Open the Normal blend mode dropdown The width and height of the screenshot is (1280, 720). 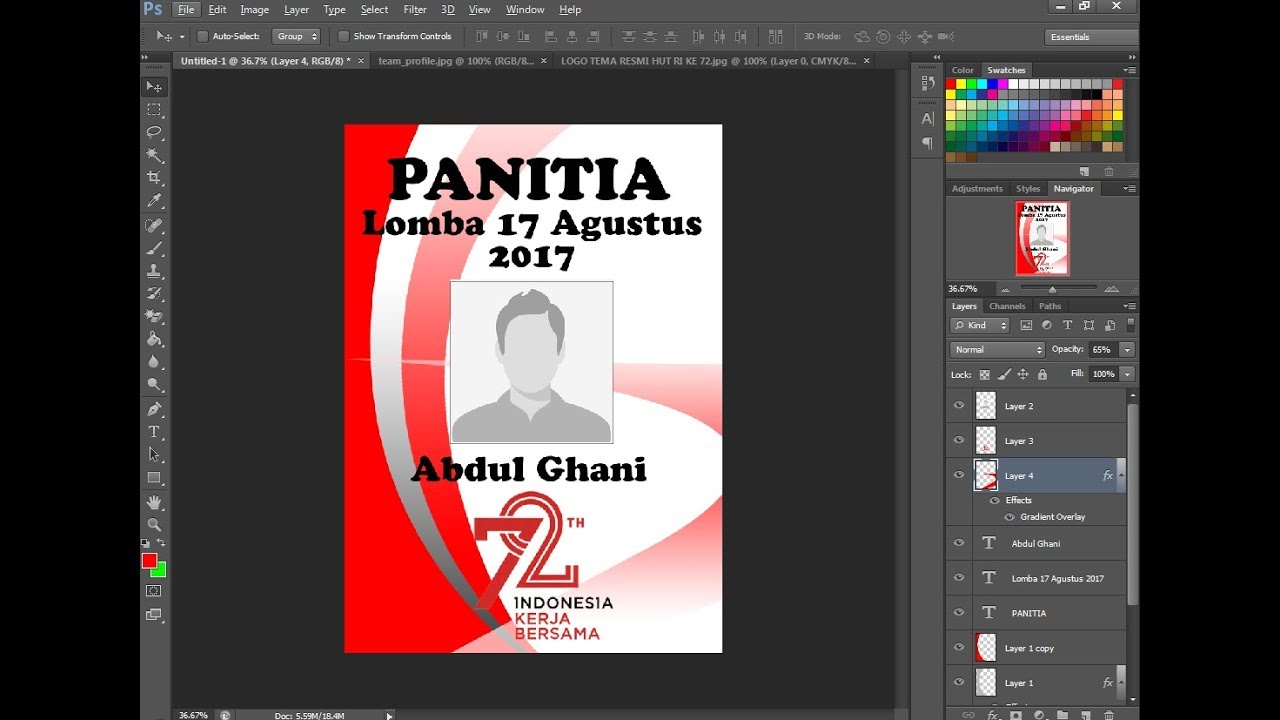coord(997,350)
